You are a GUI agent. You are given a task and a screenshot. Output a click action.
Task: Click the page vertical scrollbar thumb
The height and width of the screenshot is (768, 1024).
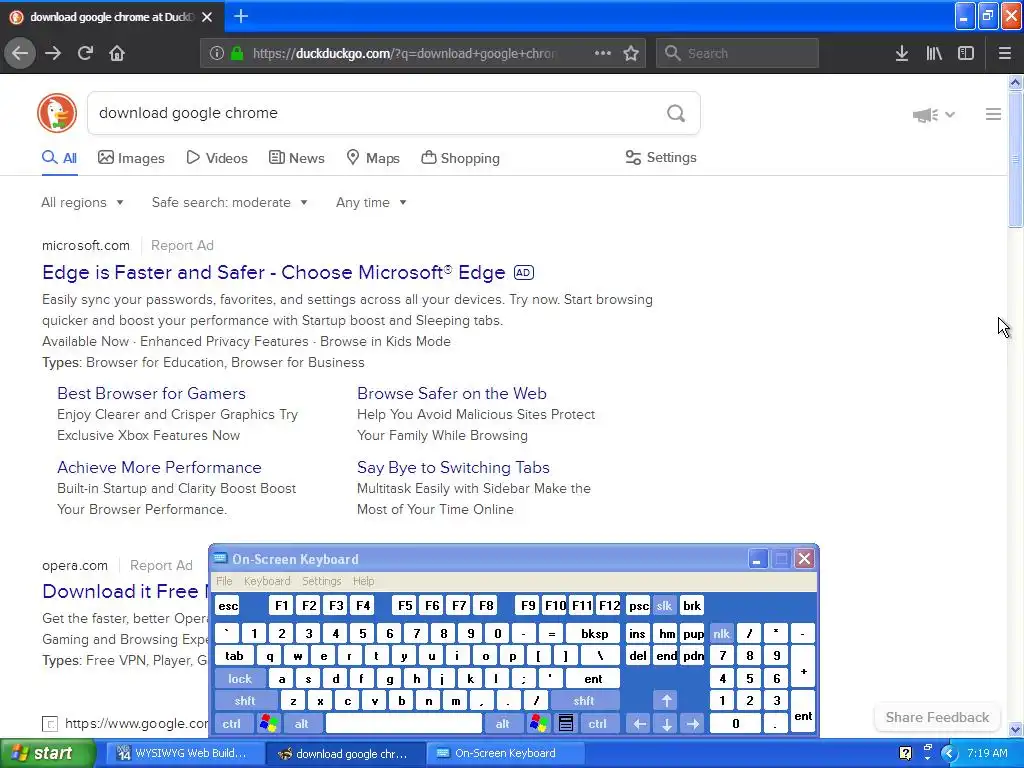pos(1015,159)
